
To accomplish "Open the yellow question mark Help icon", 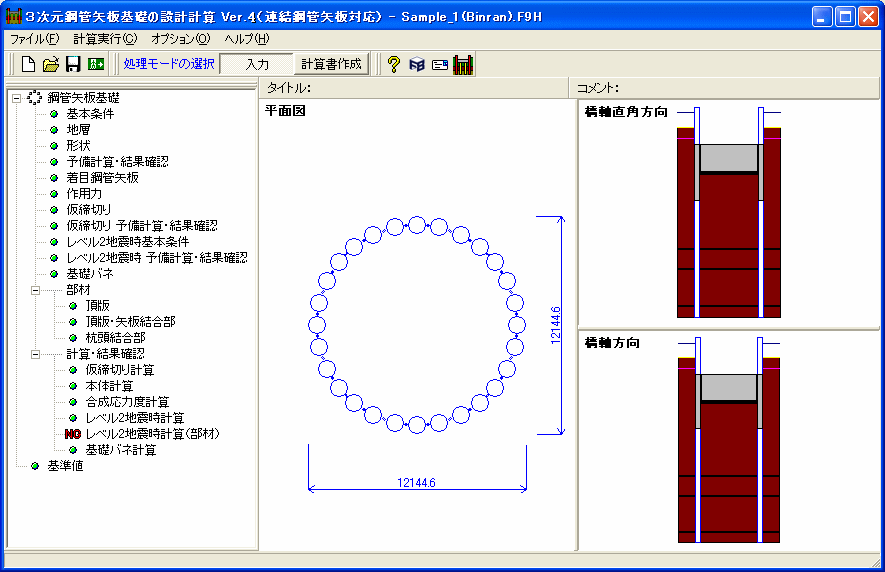I will click(x=394, y=64).
